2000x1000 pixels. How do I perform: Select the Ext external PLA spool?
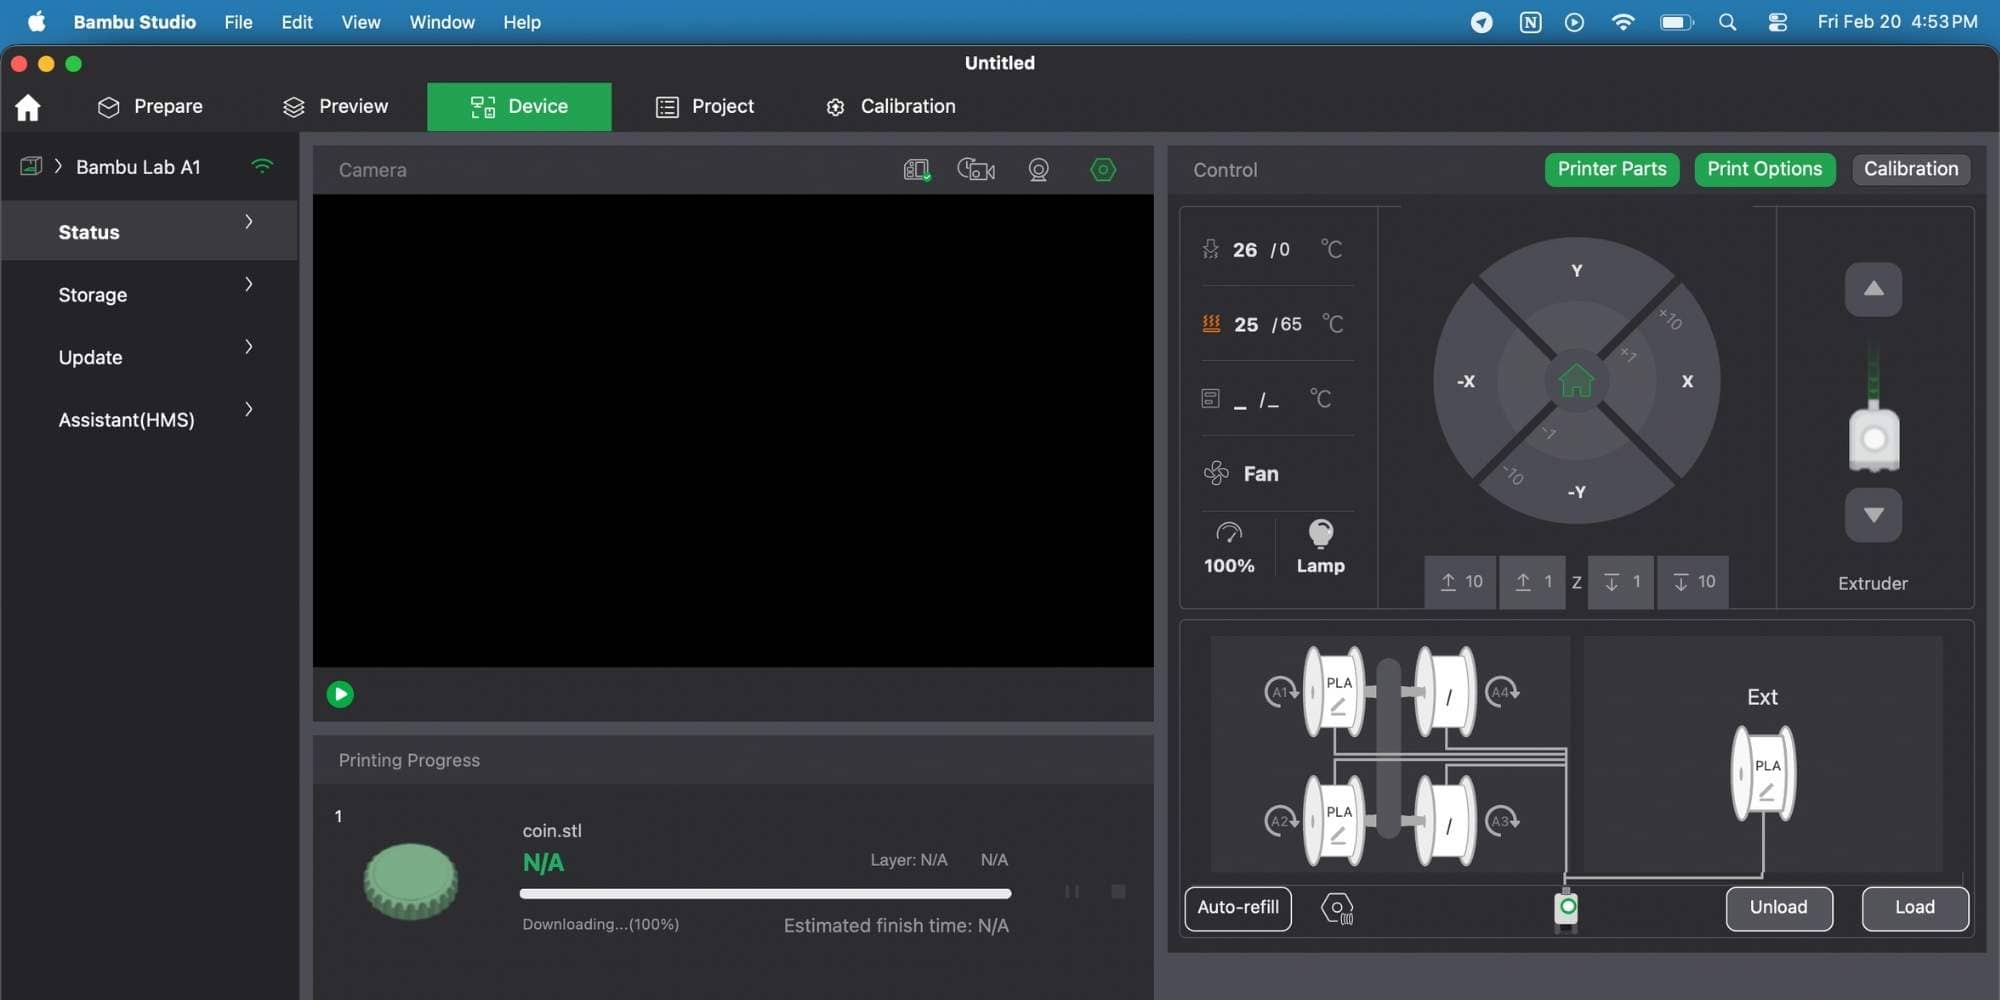pyautogui.click(x=1764, y=774)
